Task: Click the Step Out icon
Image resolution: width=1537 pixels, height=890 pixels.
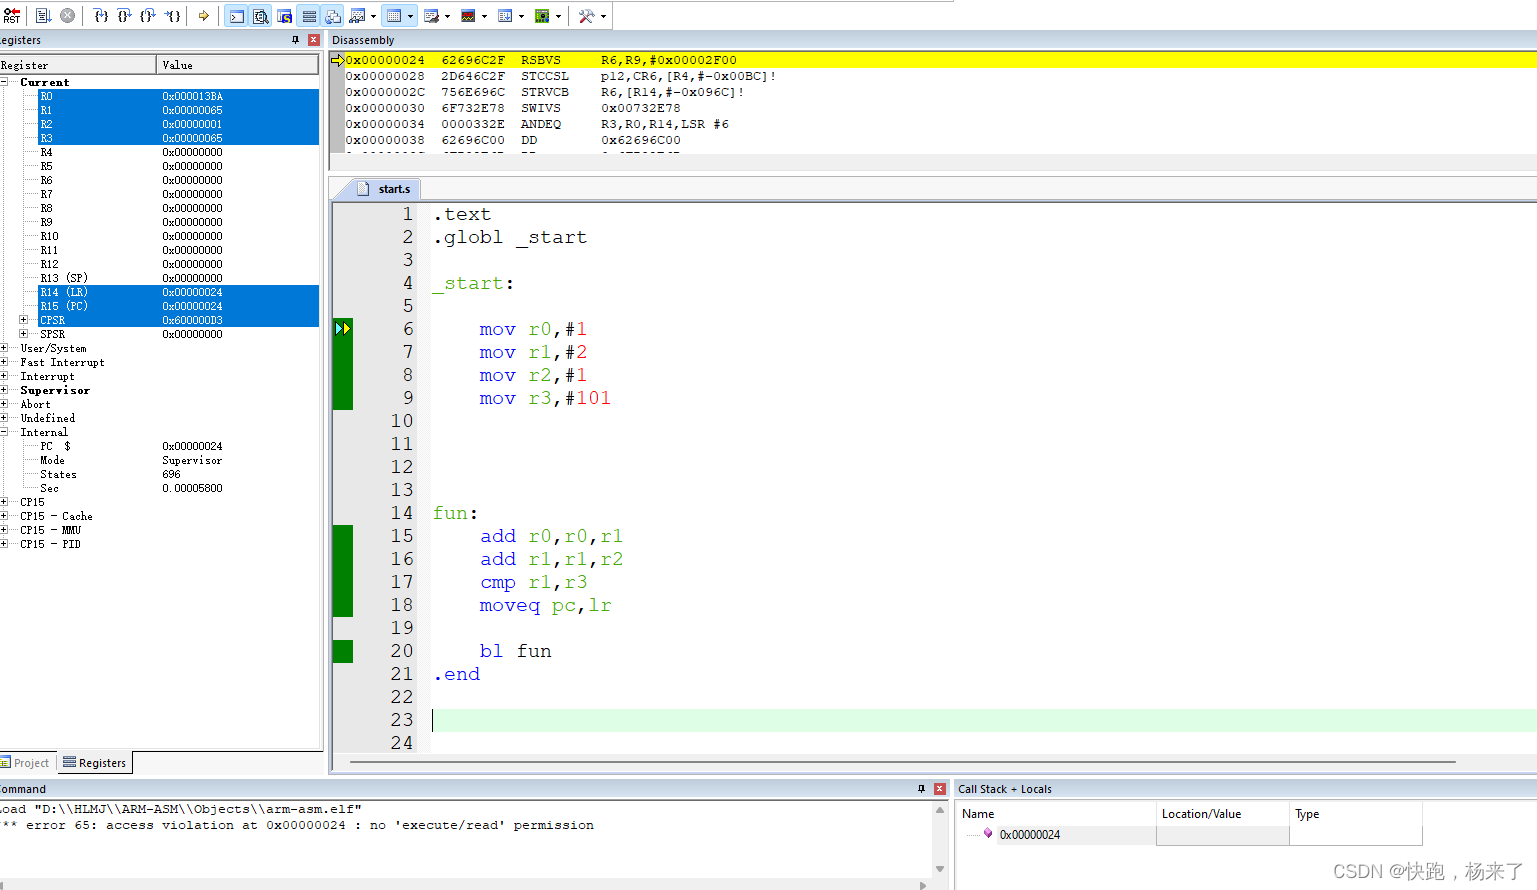Action: pos(149,16)
